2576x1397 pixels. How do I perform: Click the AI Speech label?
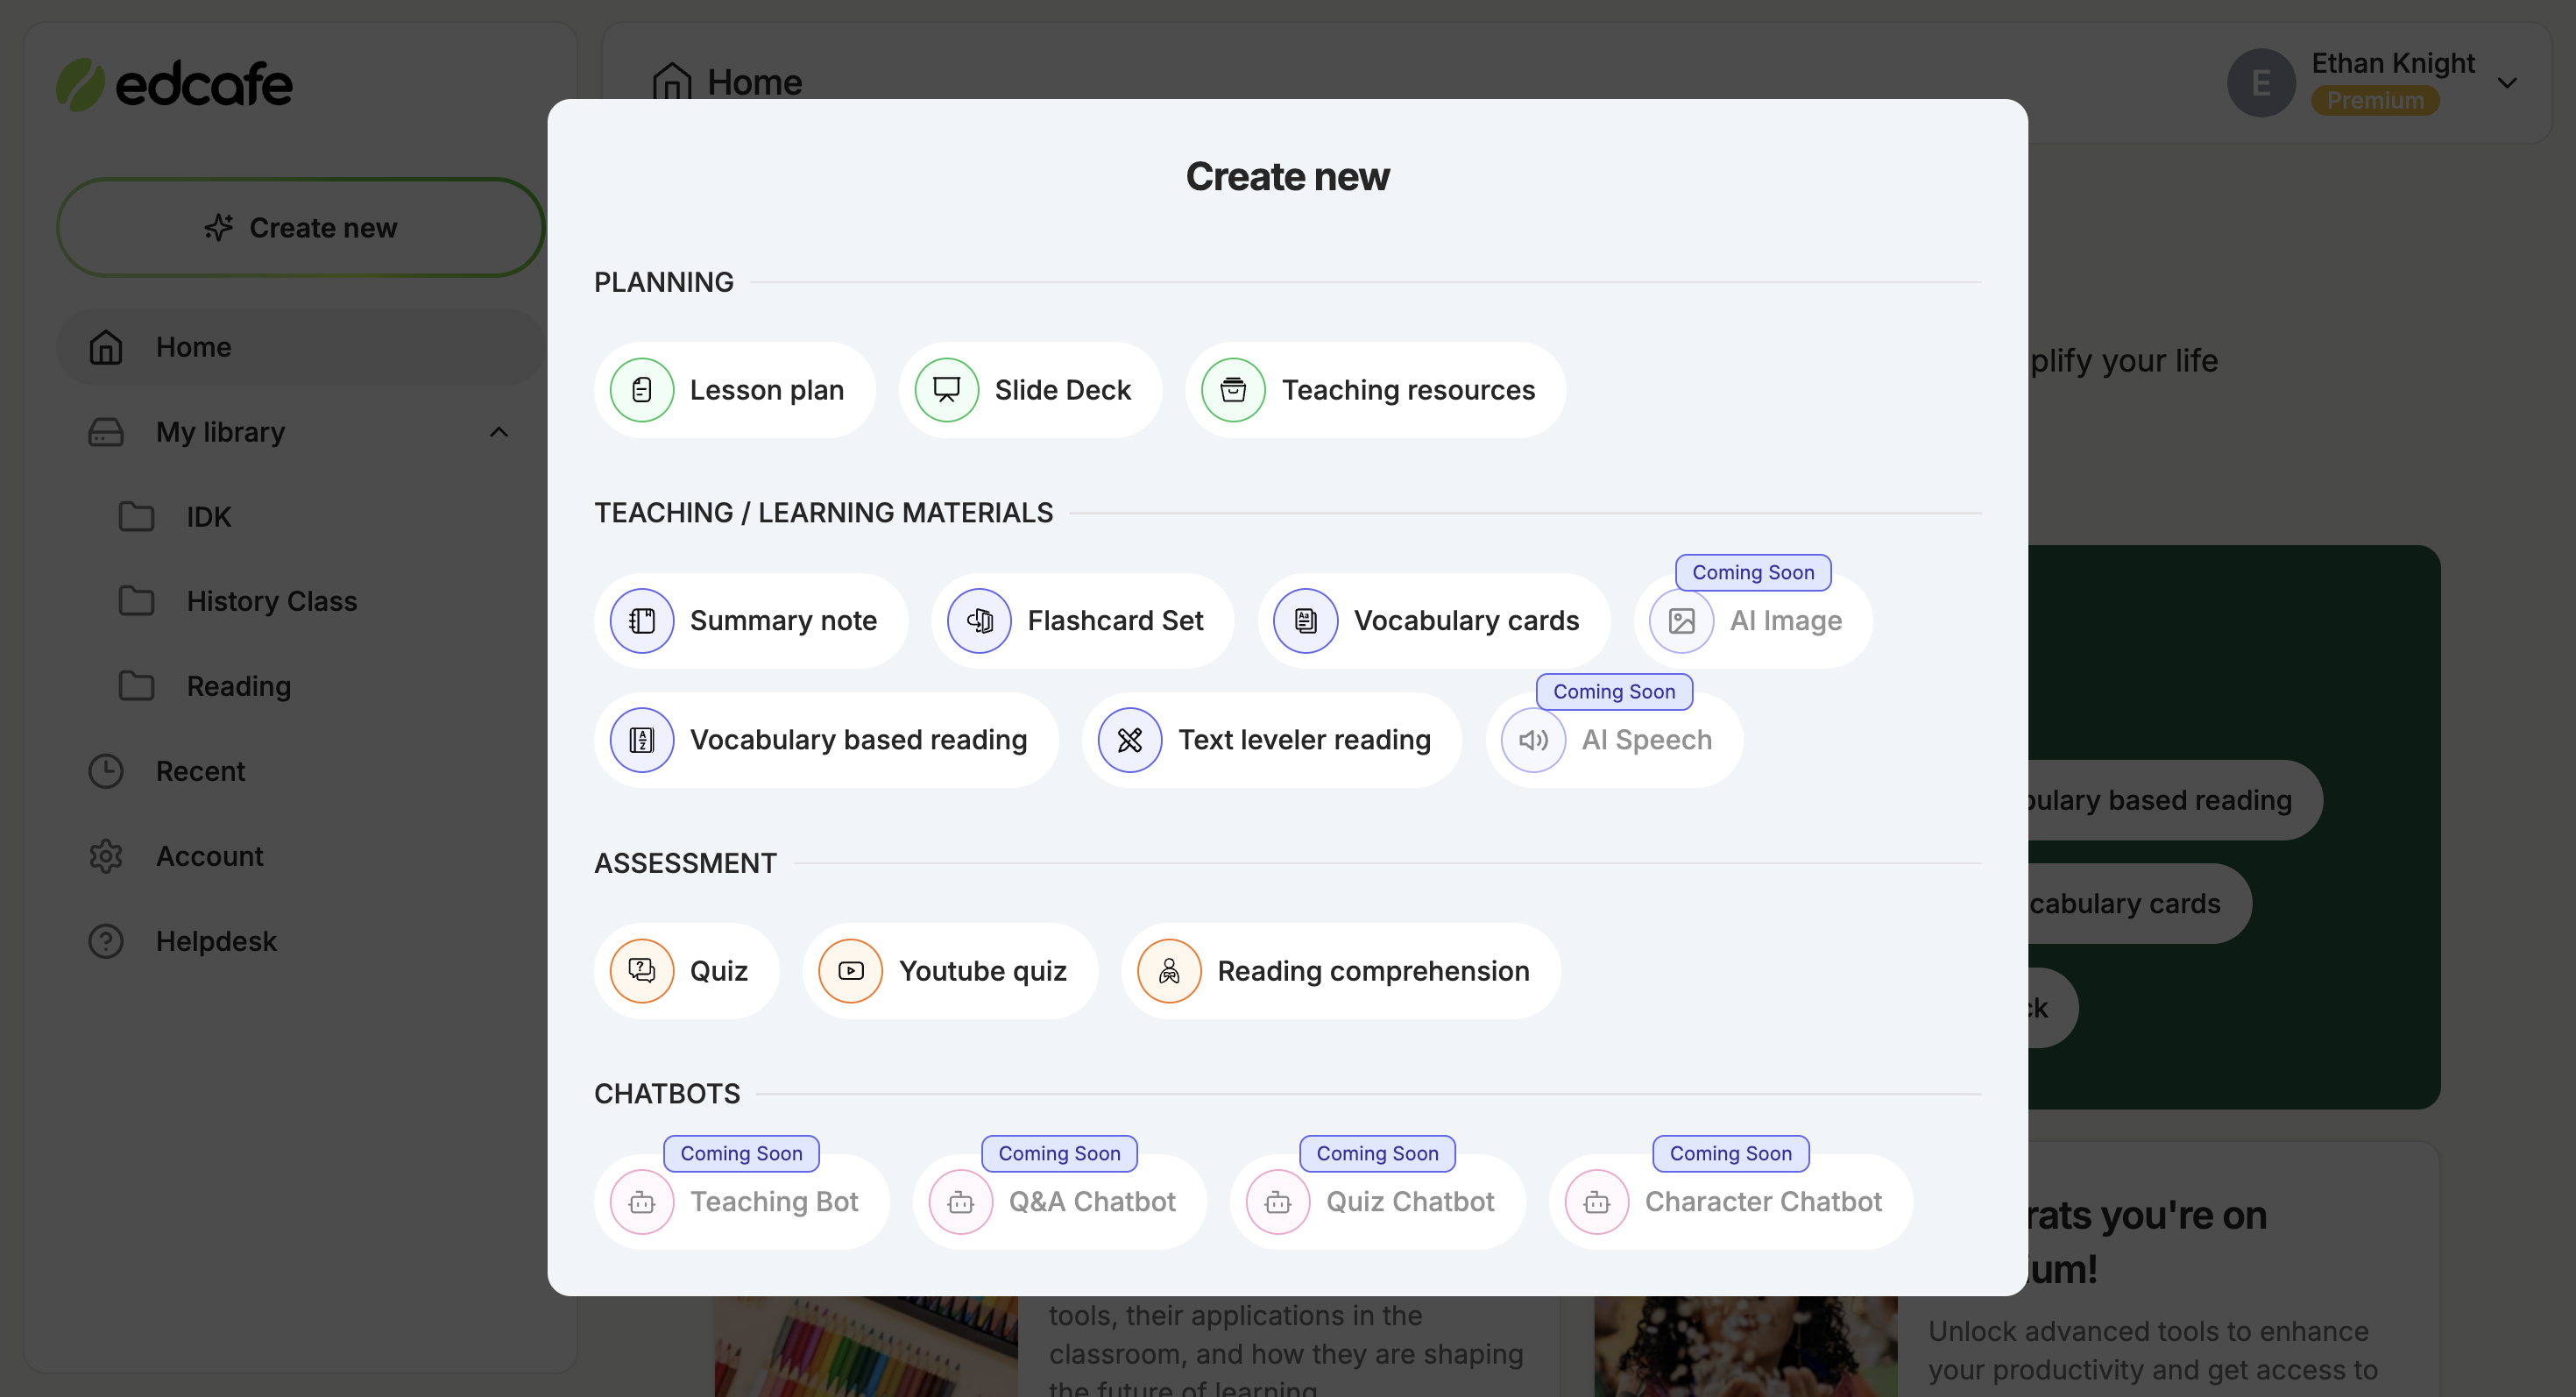coord(1646,740)
